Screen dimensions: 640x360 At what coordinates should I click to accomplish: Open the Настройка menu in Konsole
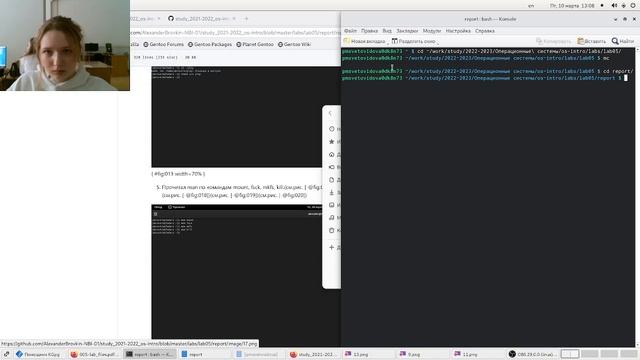[458, 31]
